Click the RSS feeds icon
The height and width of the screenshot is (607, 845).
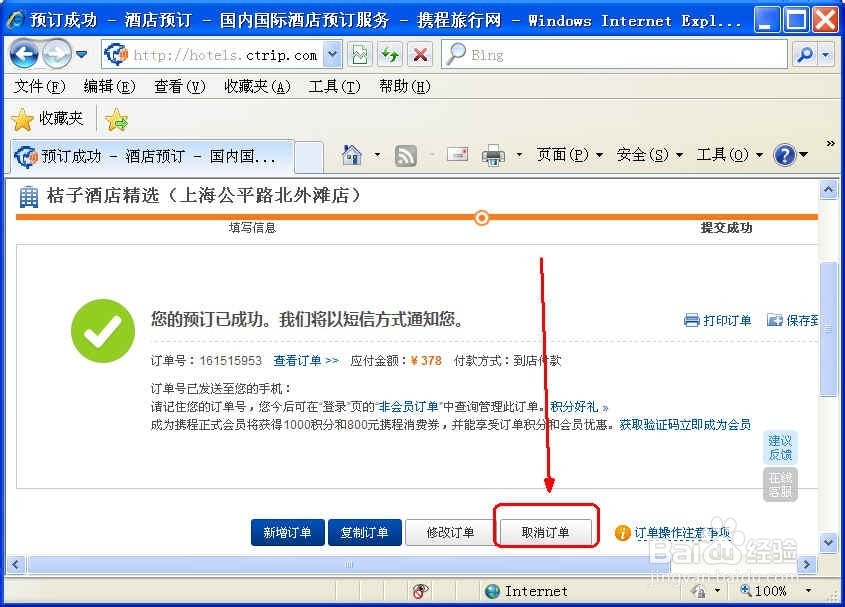(x=406, y=156)
